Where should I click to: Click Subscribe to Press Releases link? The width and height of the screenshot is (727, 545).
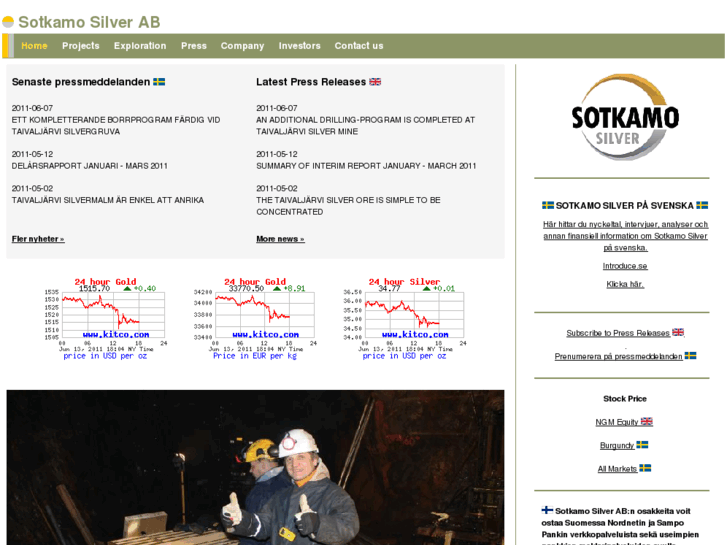pyautogui.click(x=618, y=333)
